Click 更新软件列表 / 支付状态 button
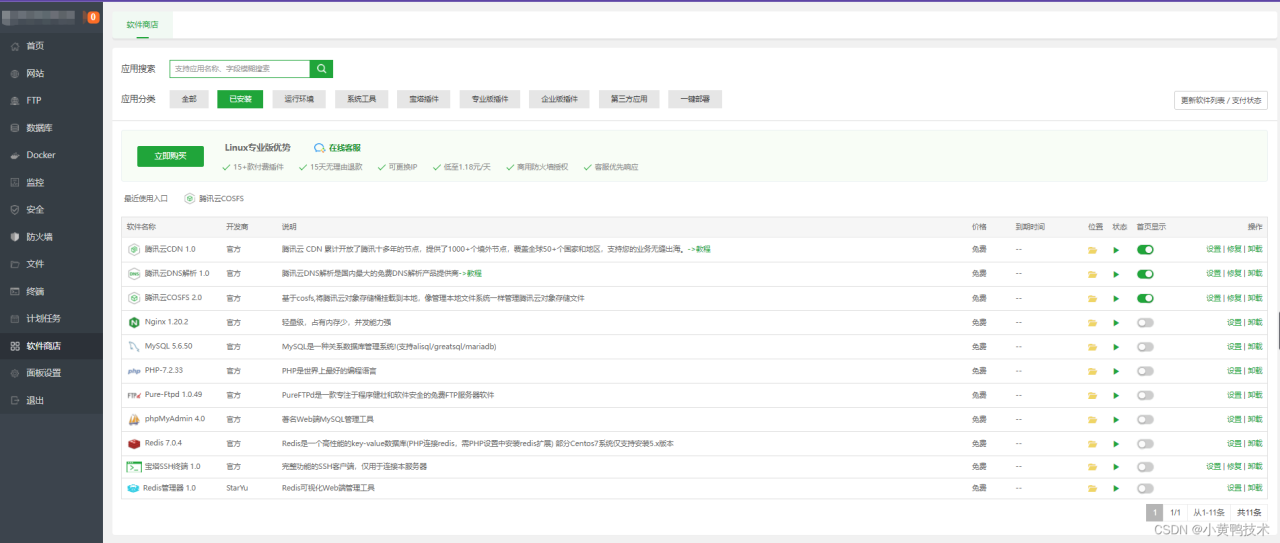This screenshot has height=543, width=1280. point(1221,100)
